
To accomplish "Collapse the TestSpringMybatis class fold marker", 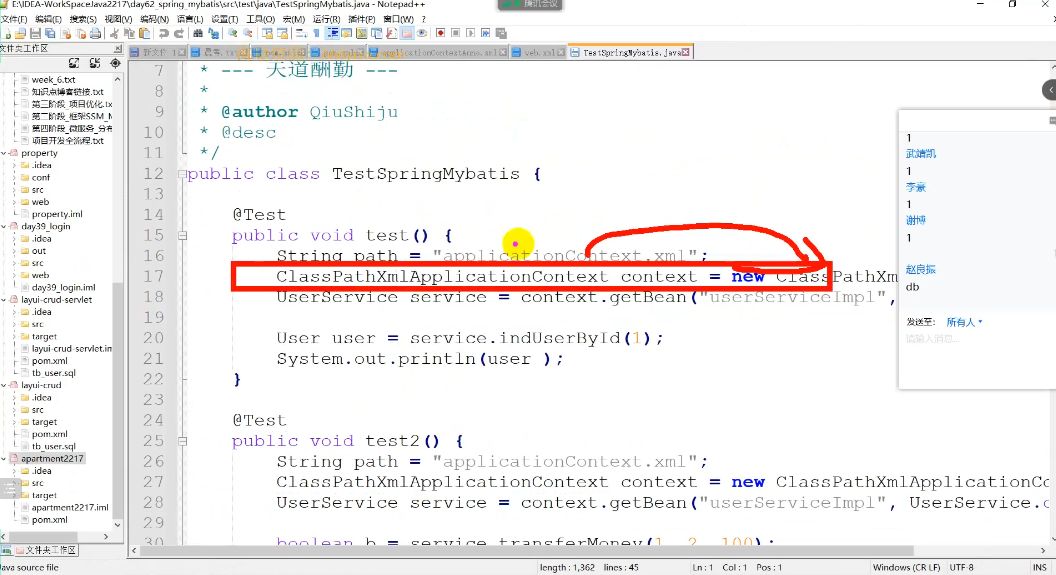I will 182,174.
